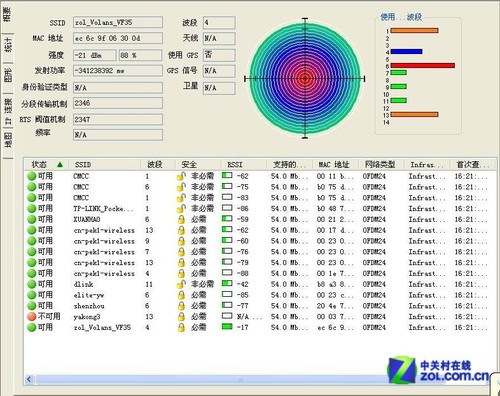This screenshot has height=396, width=500.
Task: Open the IP 连接 side tab
Action: click(x=8, y=111)
